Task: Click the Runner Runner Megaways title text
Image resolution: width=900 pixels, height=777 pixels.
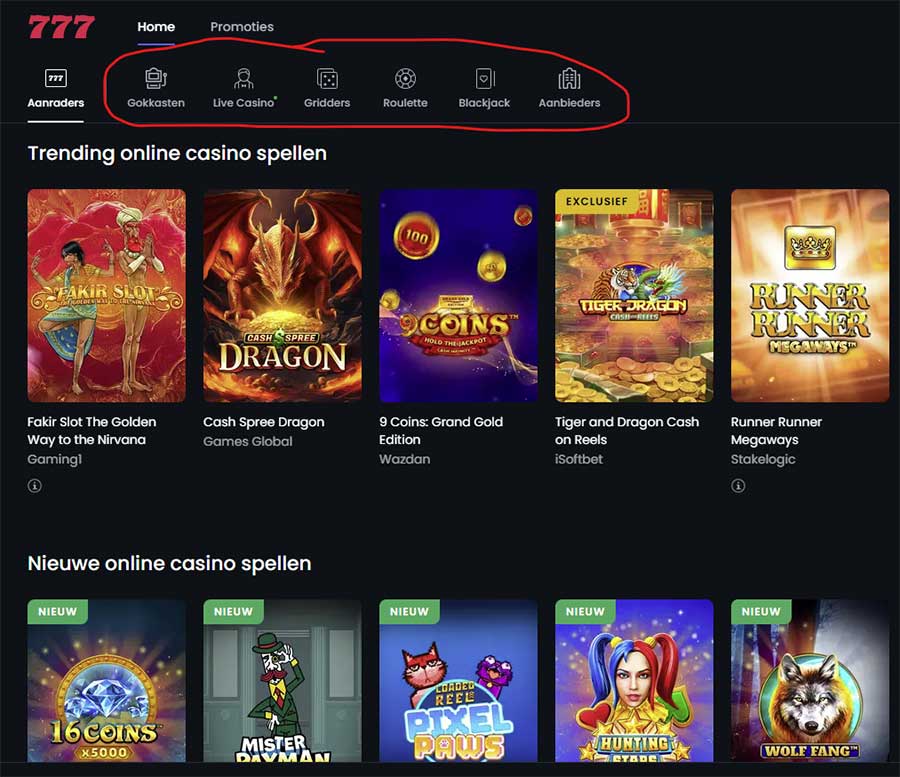Action: click(777, 431)
